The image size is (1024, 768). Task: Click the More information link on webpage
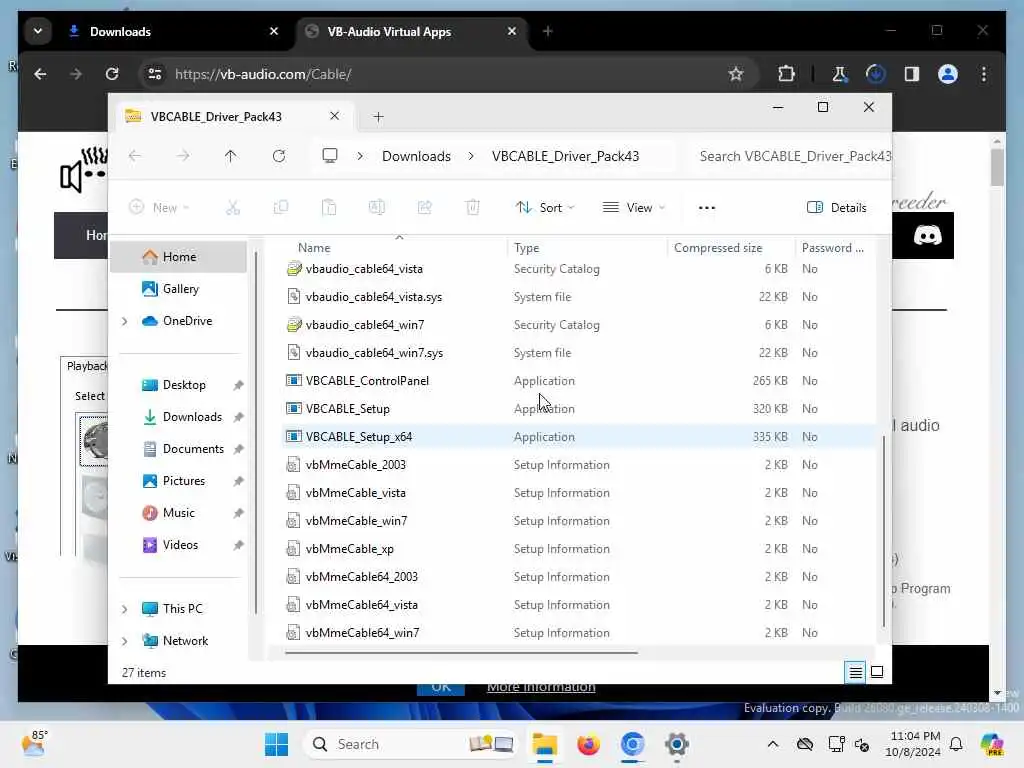(x=541, y=687)
